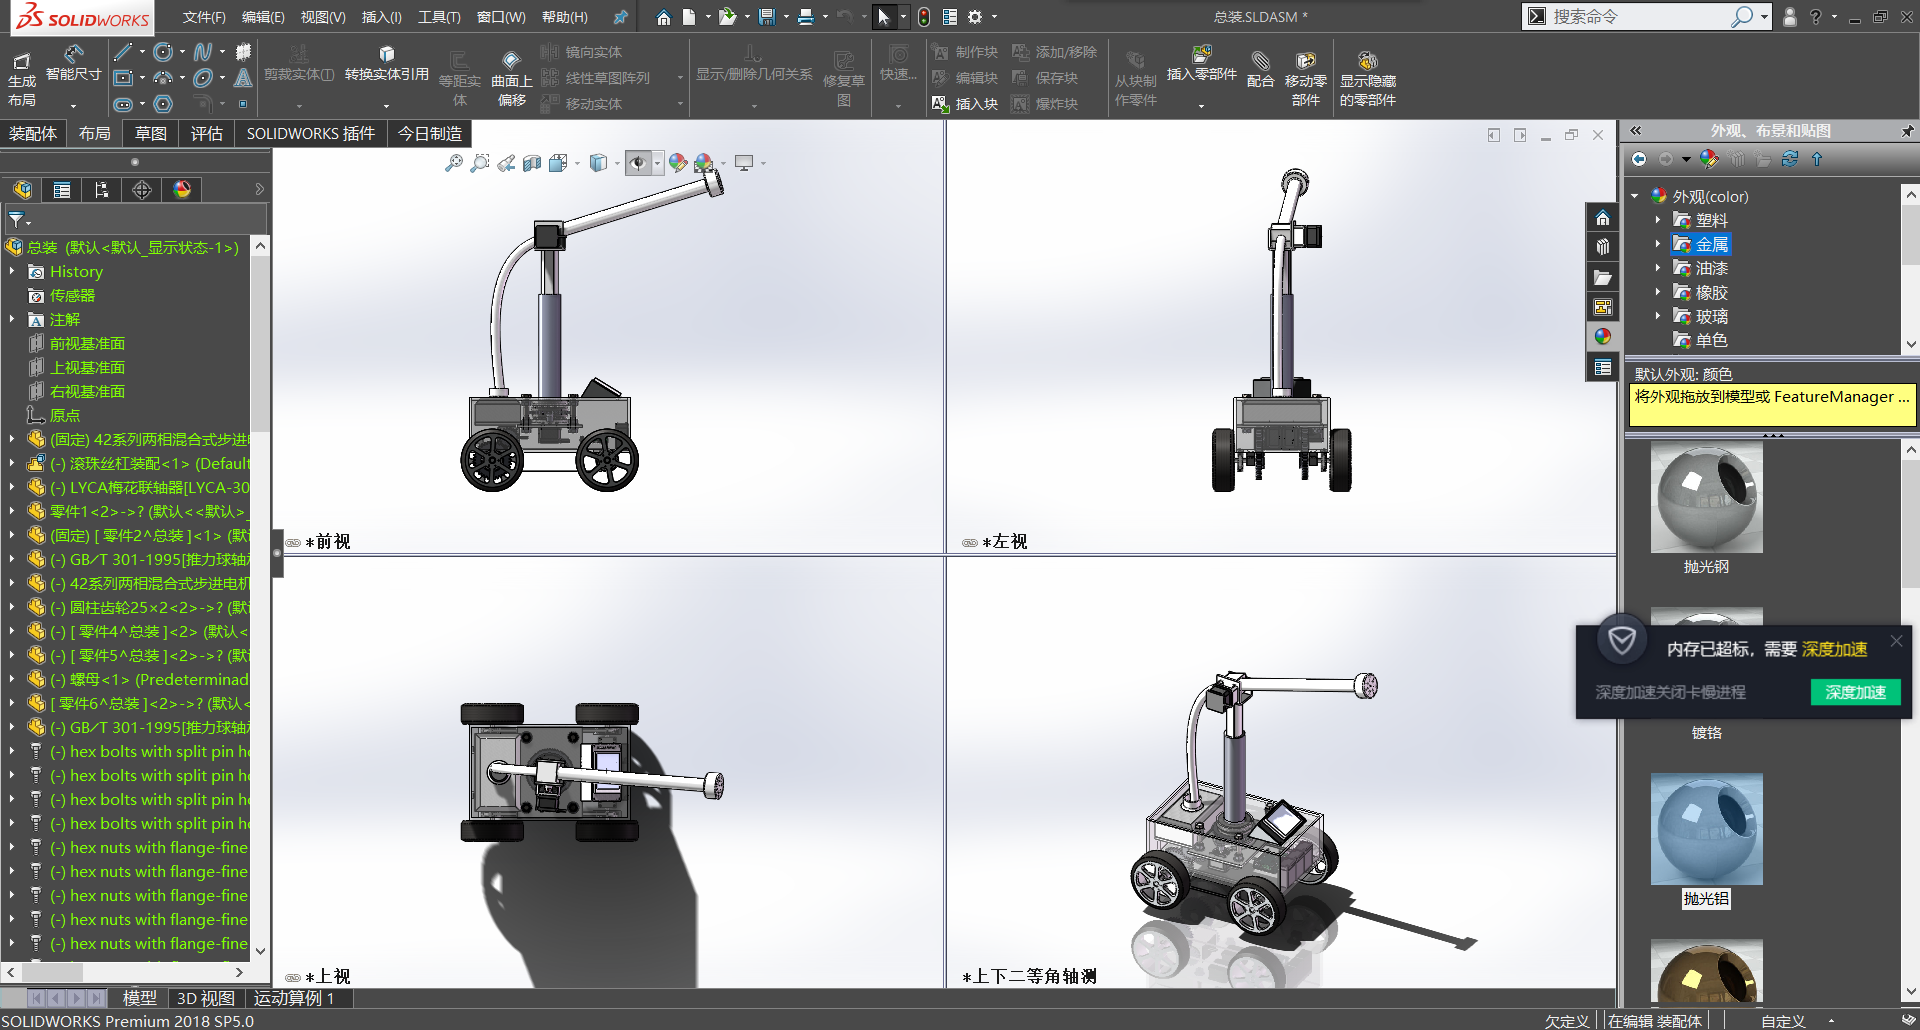Image resolution: width=1920 pixels, height=1030 pixels.
Task: Click Offset on Surface (曲面上偏移)
Action: pos(512,77)
